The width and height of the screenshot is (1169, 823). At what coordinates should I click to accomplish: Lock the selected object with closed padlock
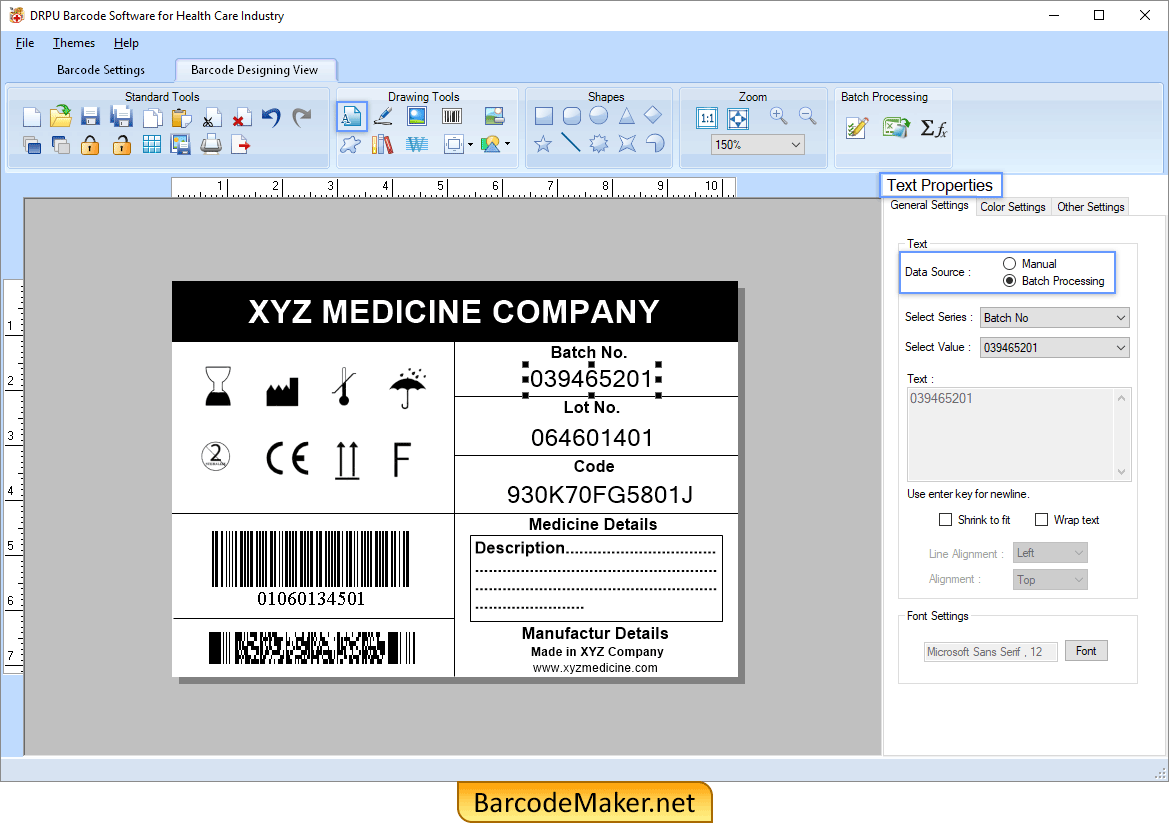pyautogui.click(x=90, y=145)
